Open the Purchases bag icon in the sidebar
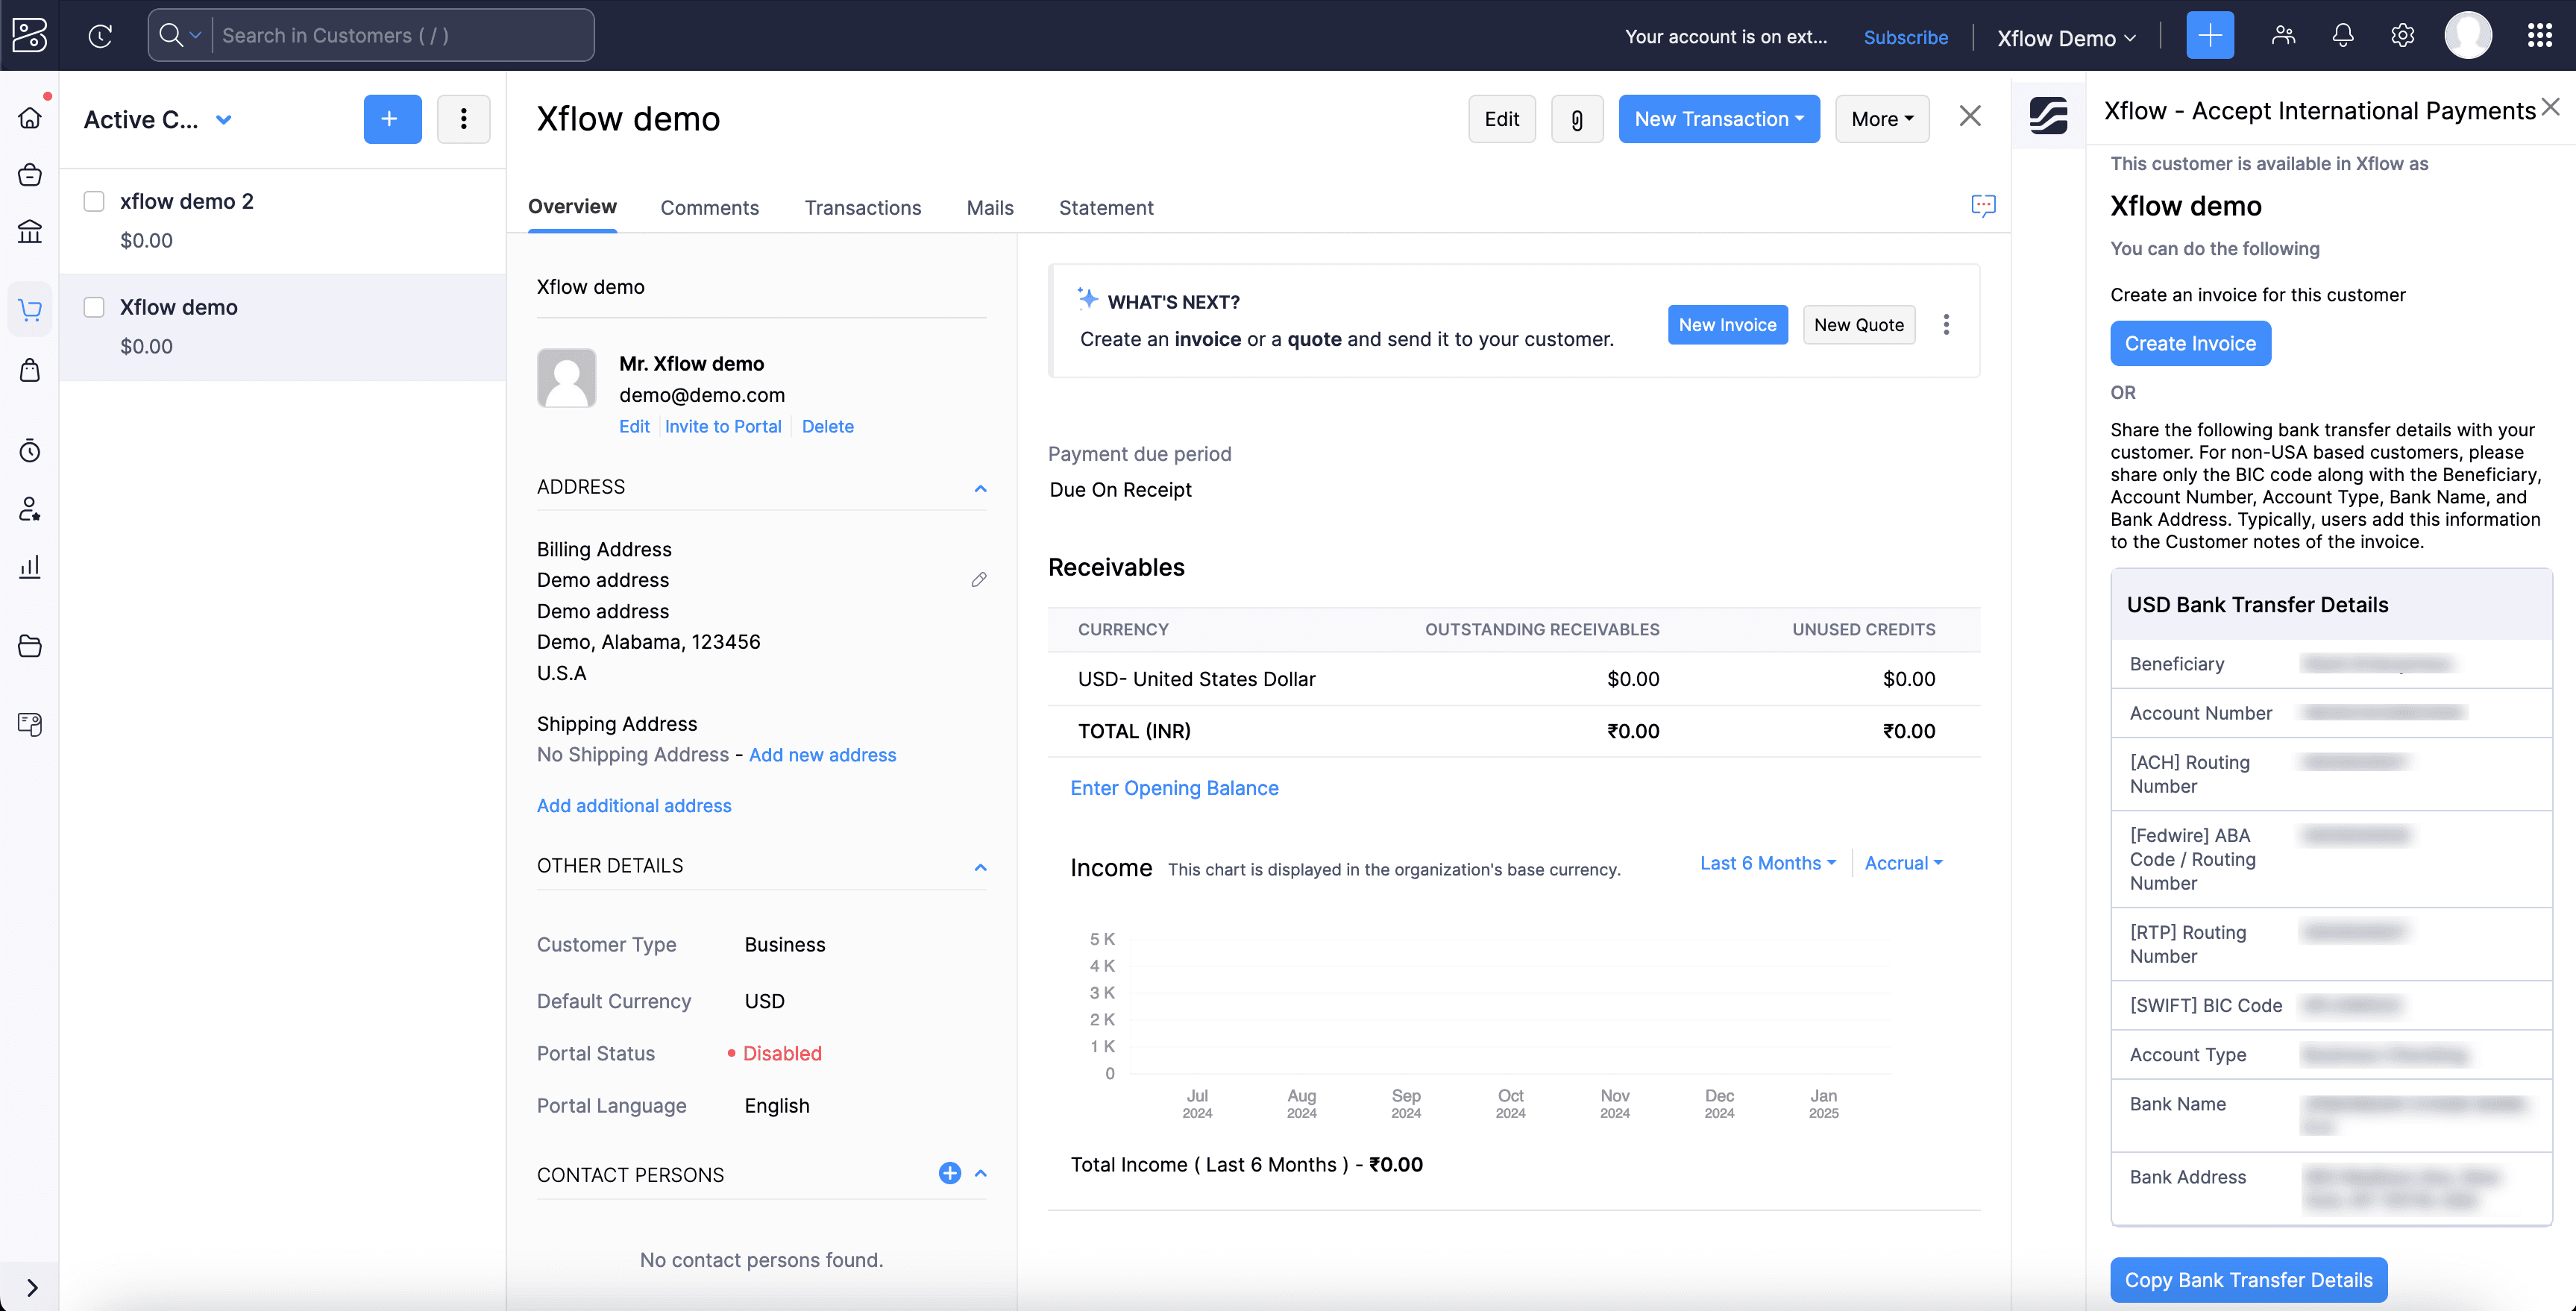 [x=30, y=370]
